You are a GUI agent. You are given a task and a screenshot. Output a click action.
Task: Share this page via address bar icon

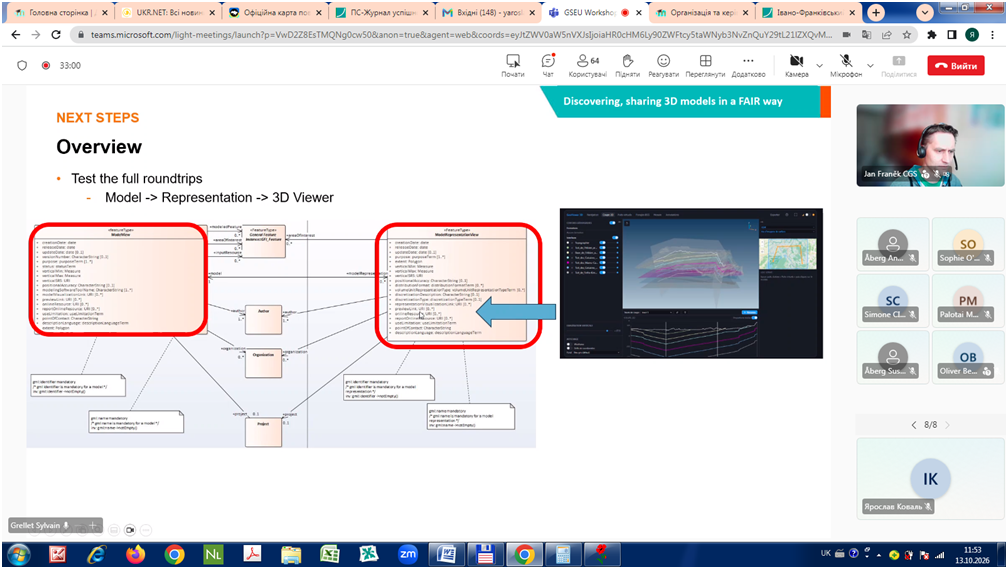[x=886, y=35]
